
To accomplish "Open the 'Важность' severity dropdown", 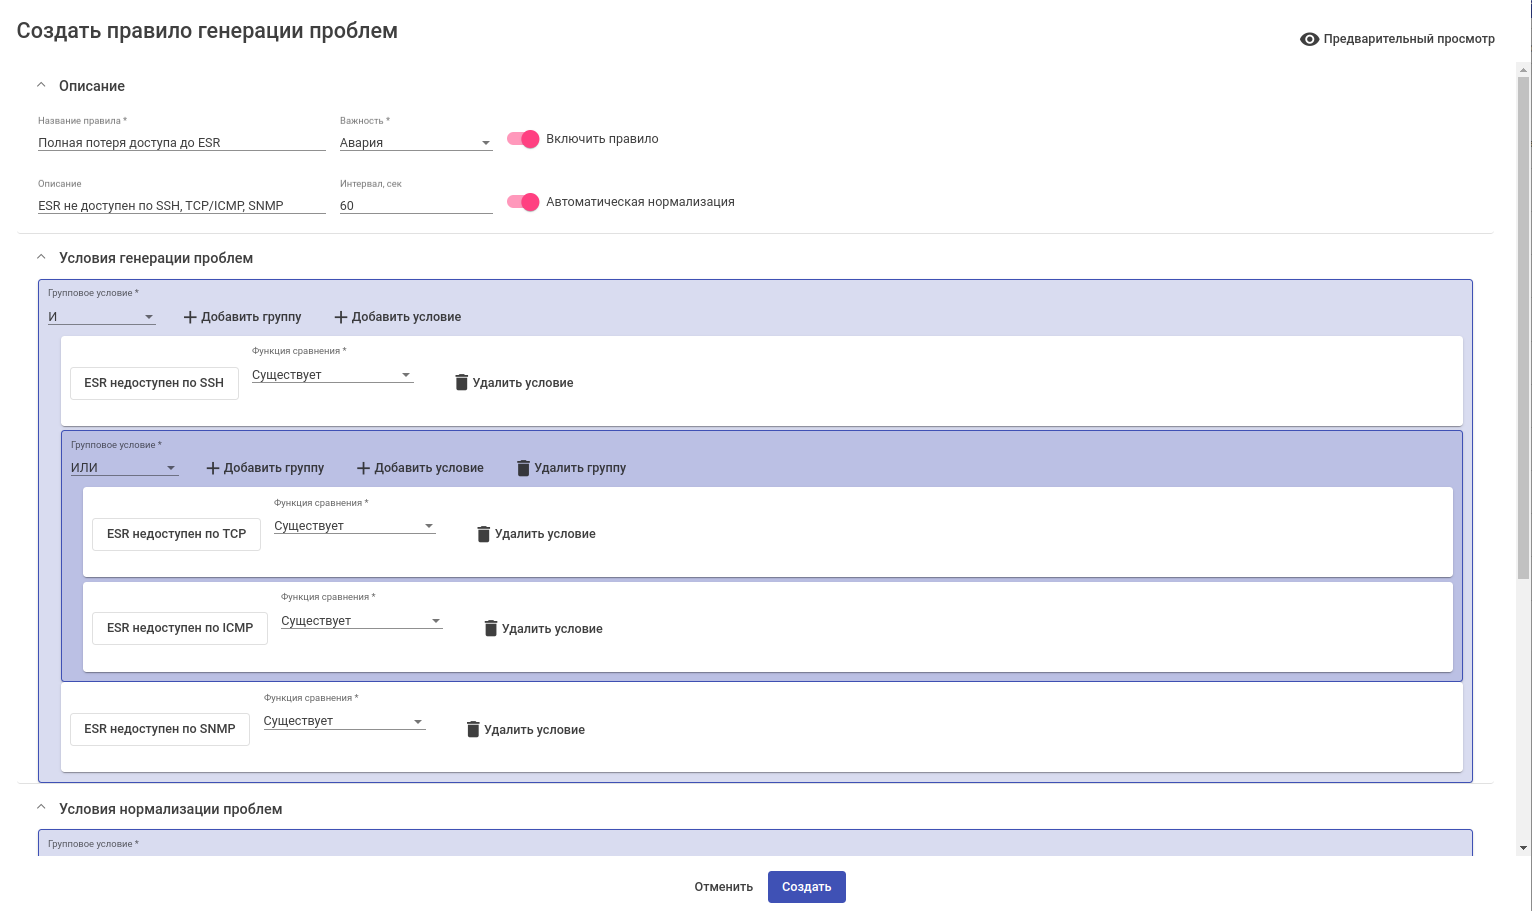I will [415, 143].
